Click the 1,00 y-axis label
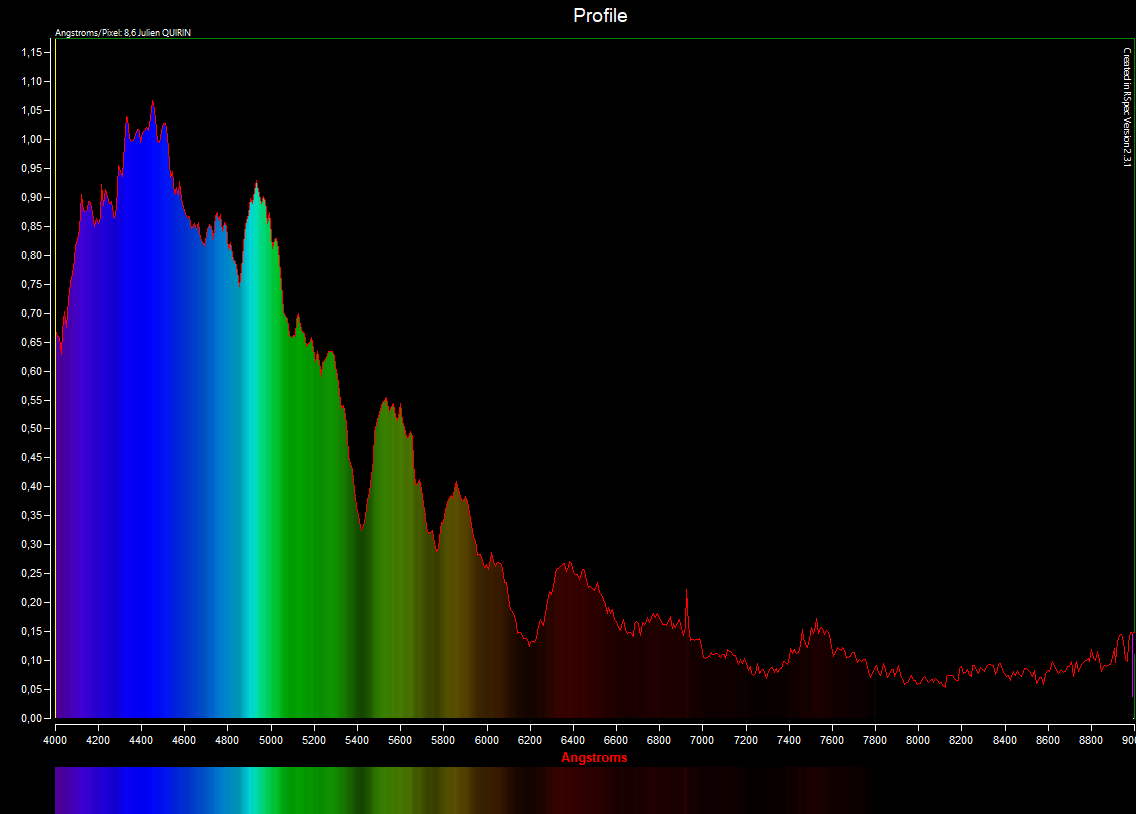The height and width of the screenshot is (814, 1136). 31,139
